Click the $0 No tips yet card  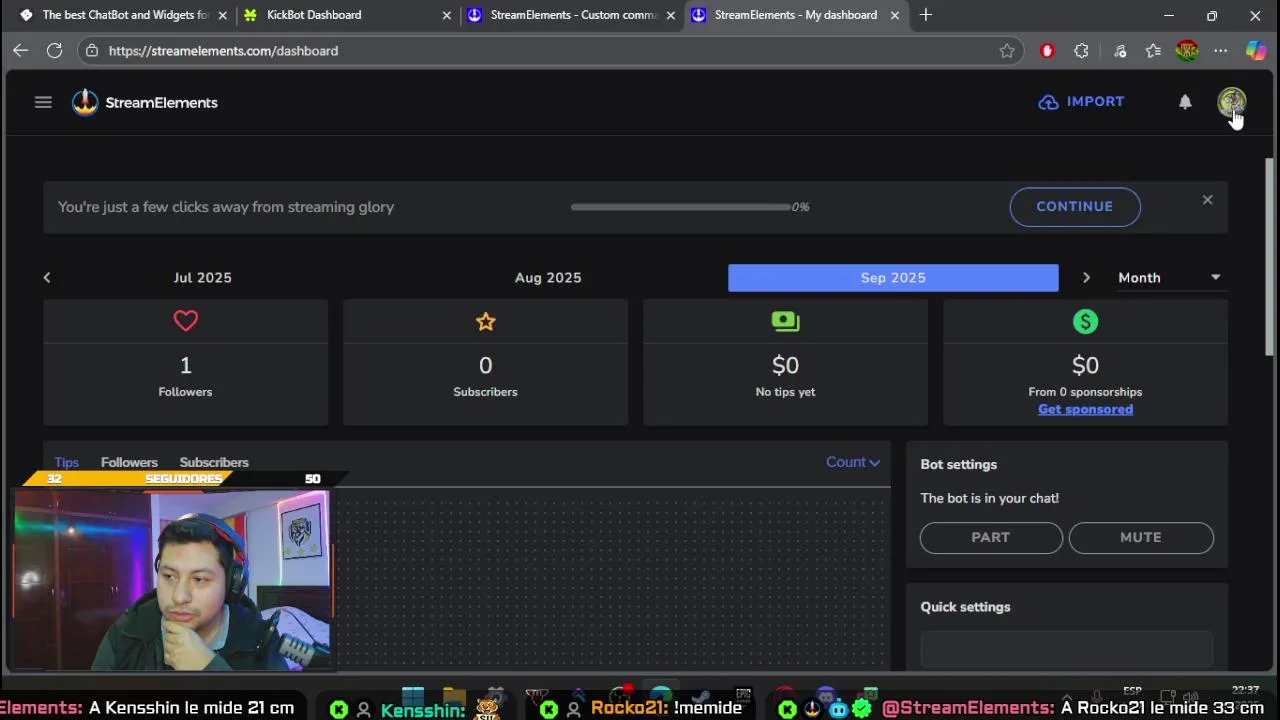tap(785, 362)
